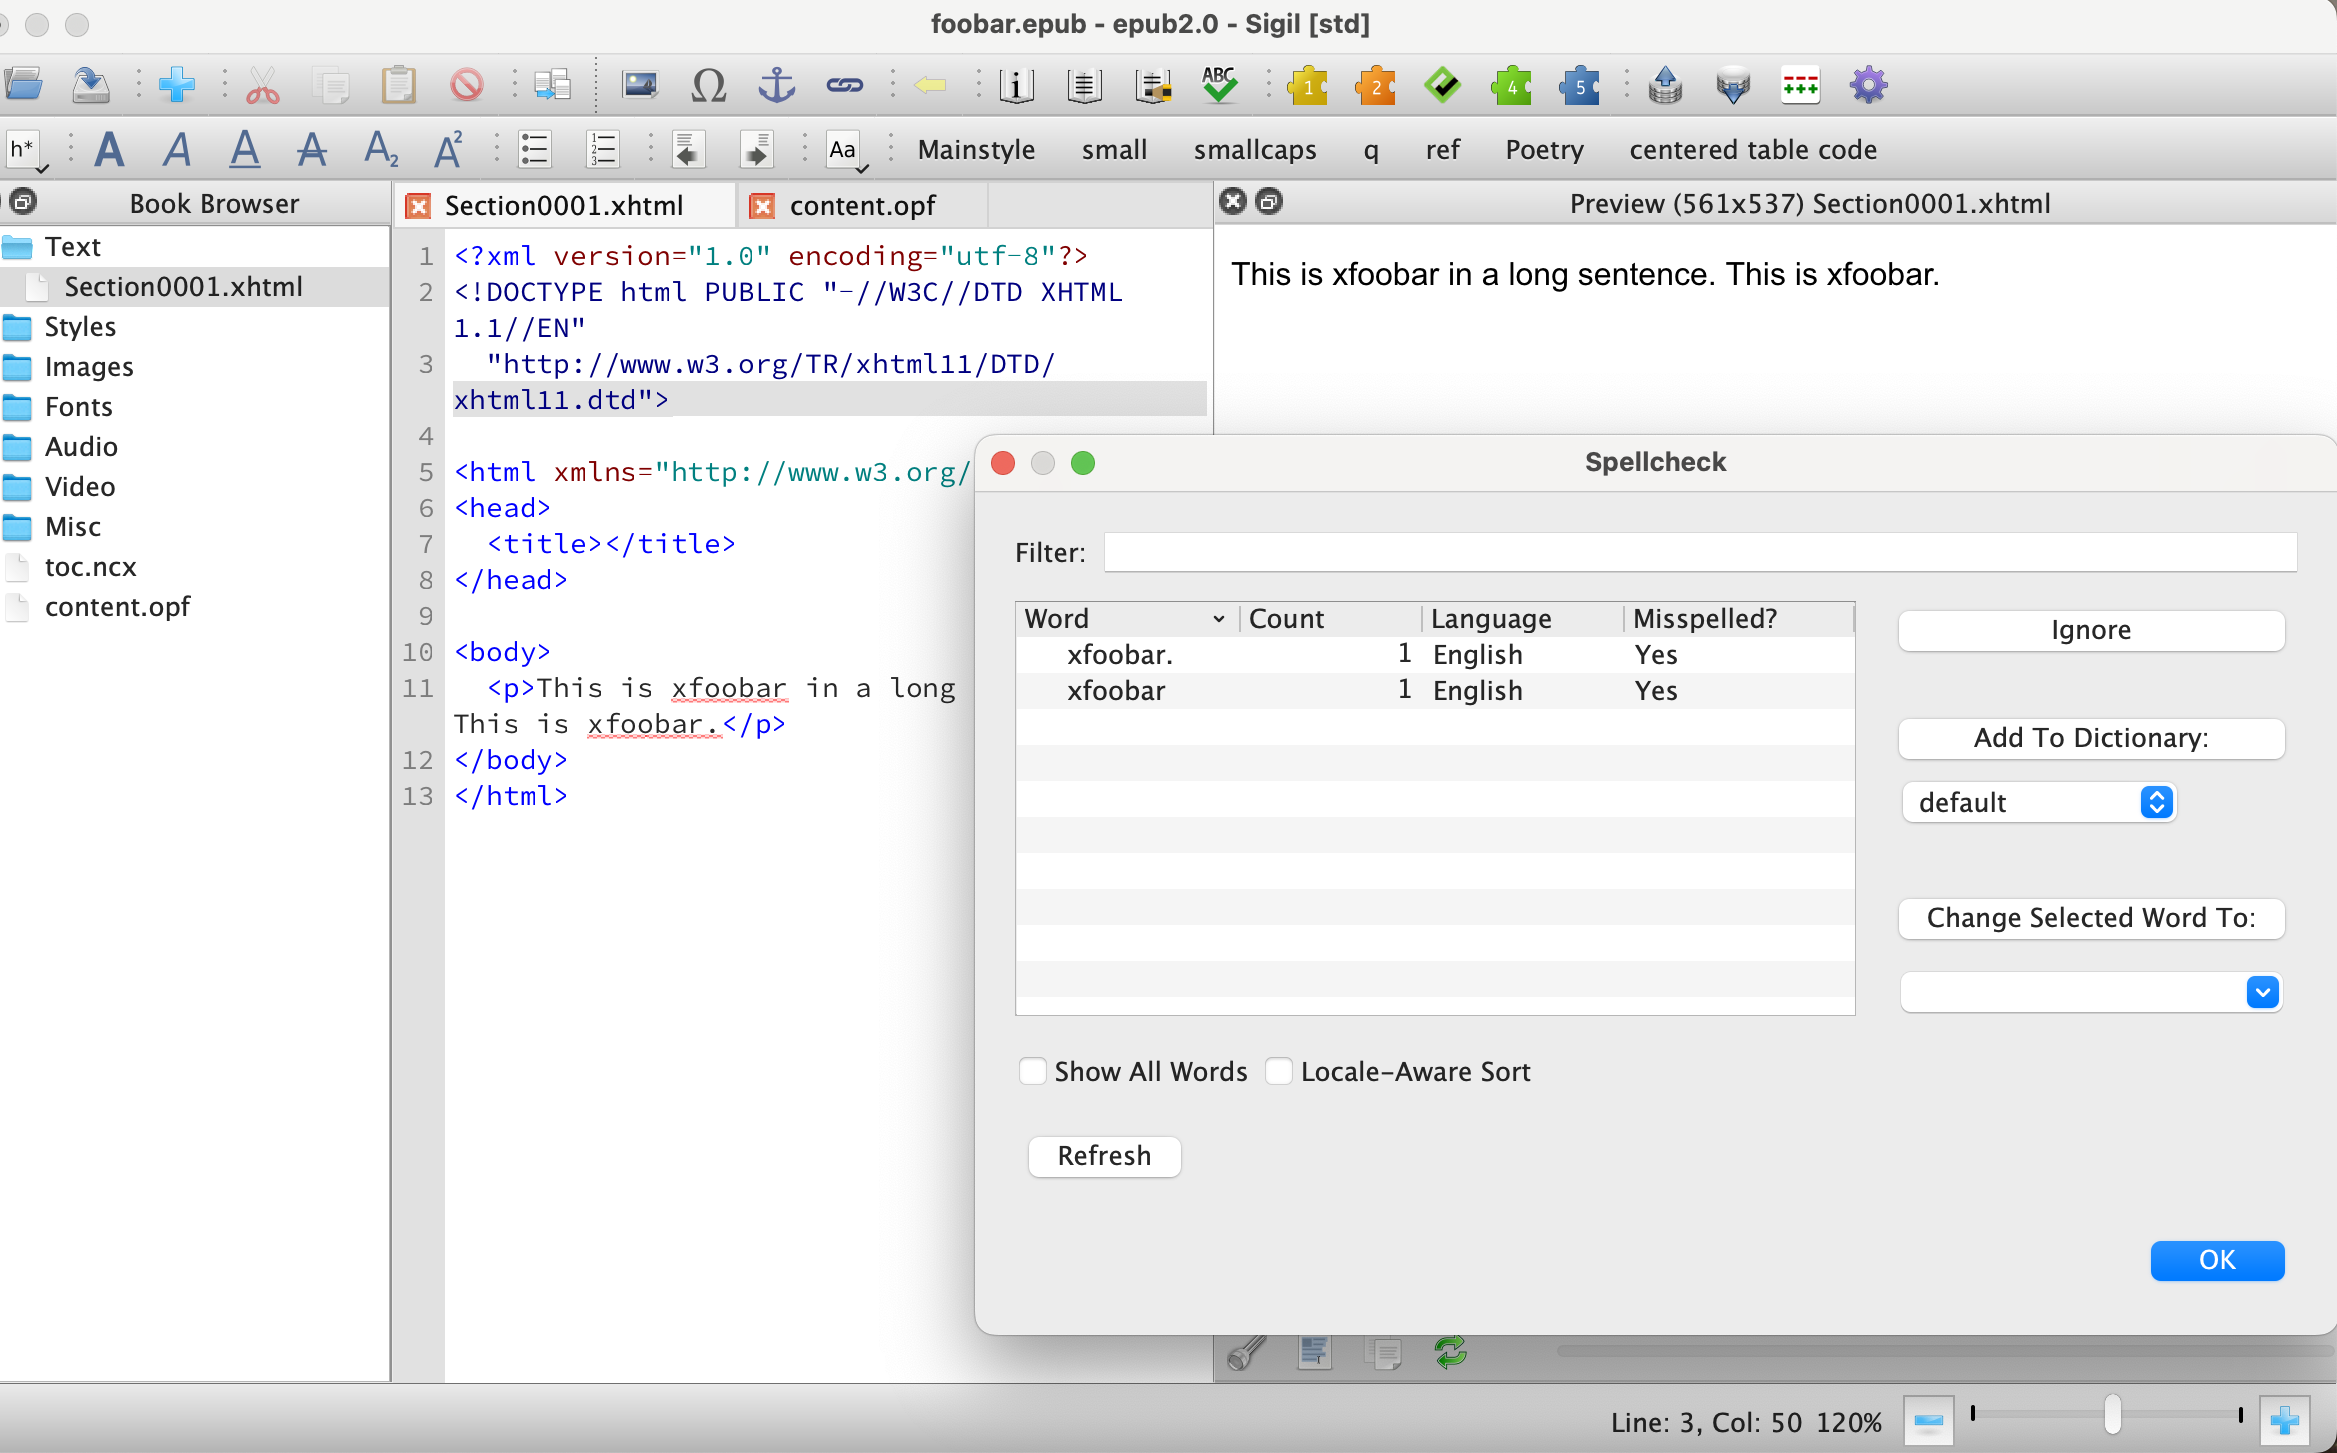Image resolution: width=2337 pixels, height=1453 pixels.
Task: Toggle Locale-Aware Sort checkbox
Action: point(1279,1071)
